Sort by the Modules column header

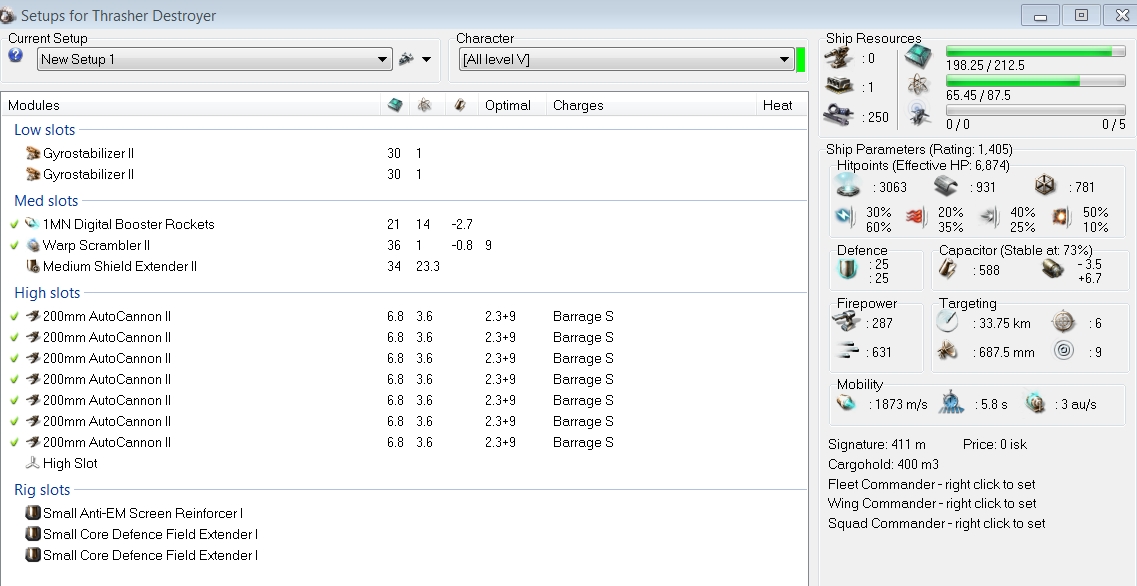[x=33, y=105]
